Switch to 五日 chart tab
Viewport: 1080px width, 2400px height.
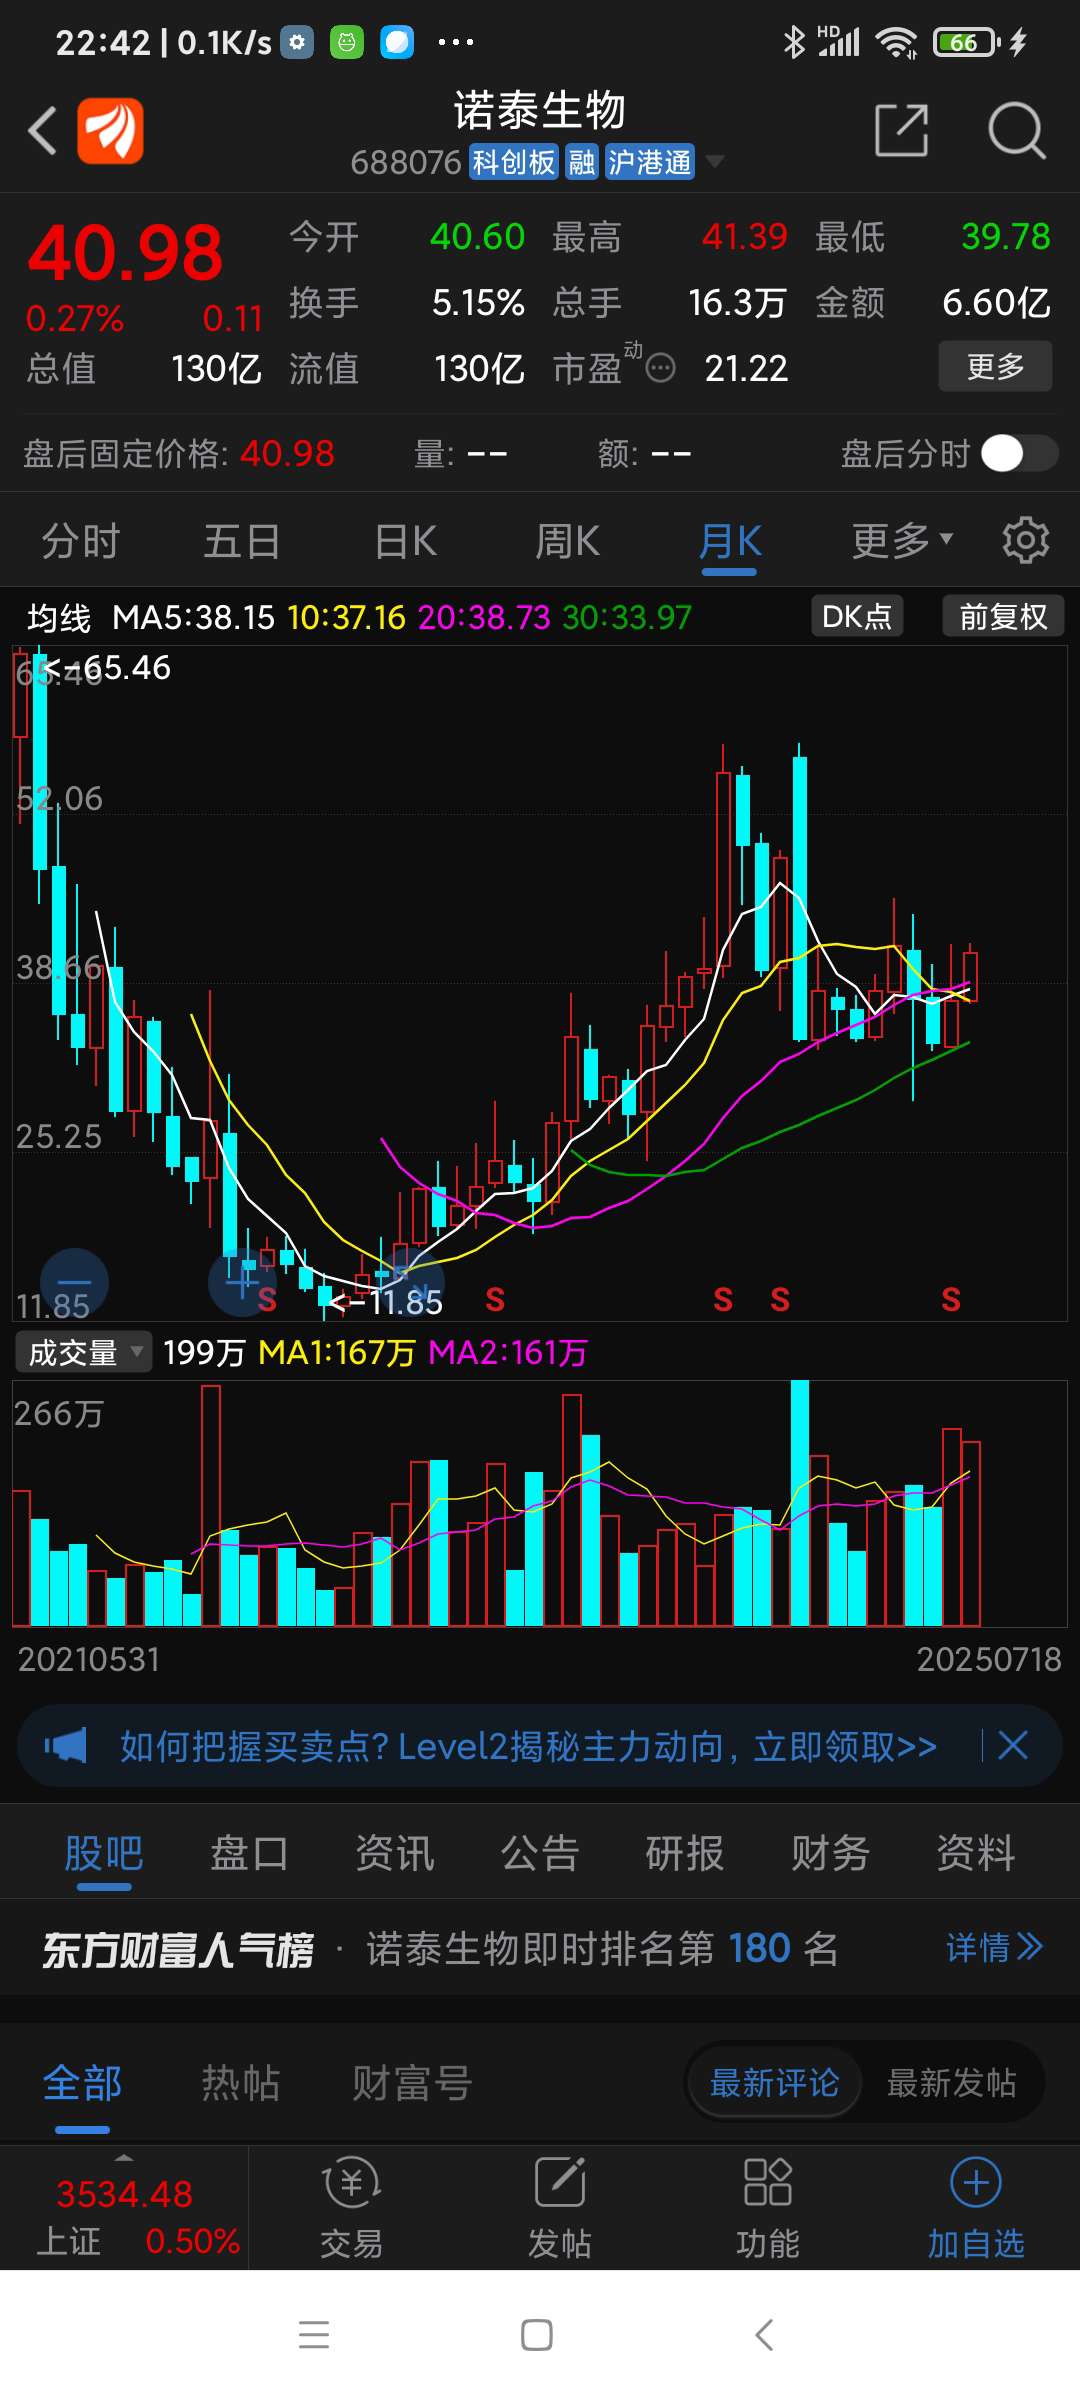(242, 541)
